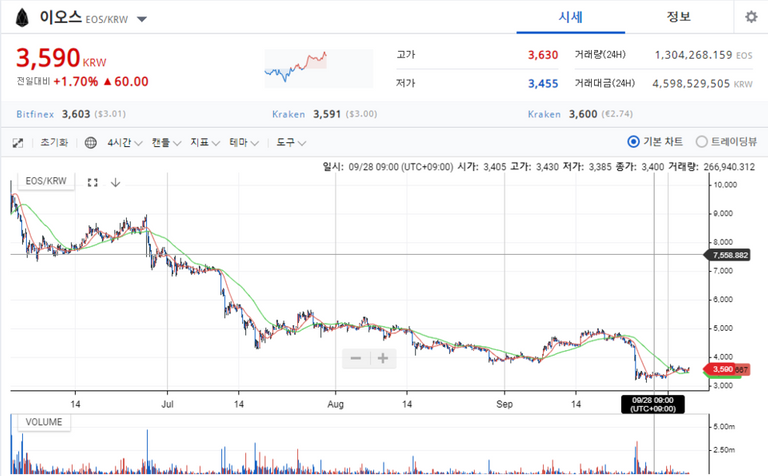Open the settings gear icon
The image size is (768, 476).
pyautogui.click(x=751, y=17)
